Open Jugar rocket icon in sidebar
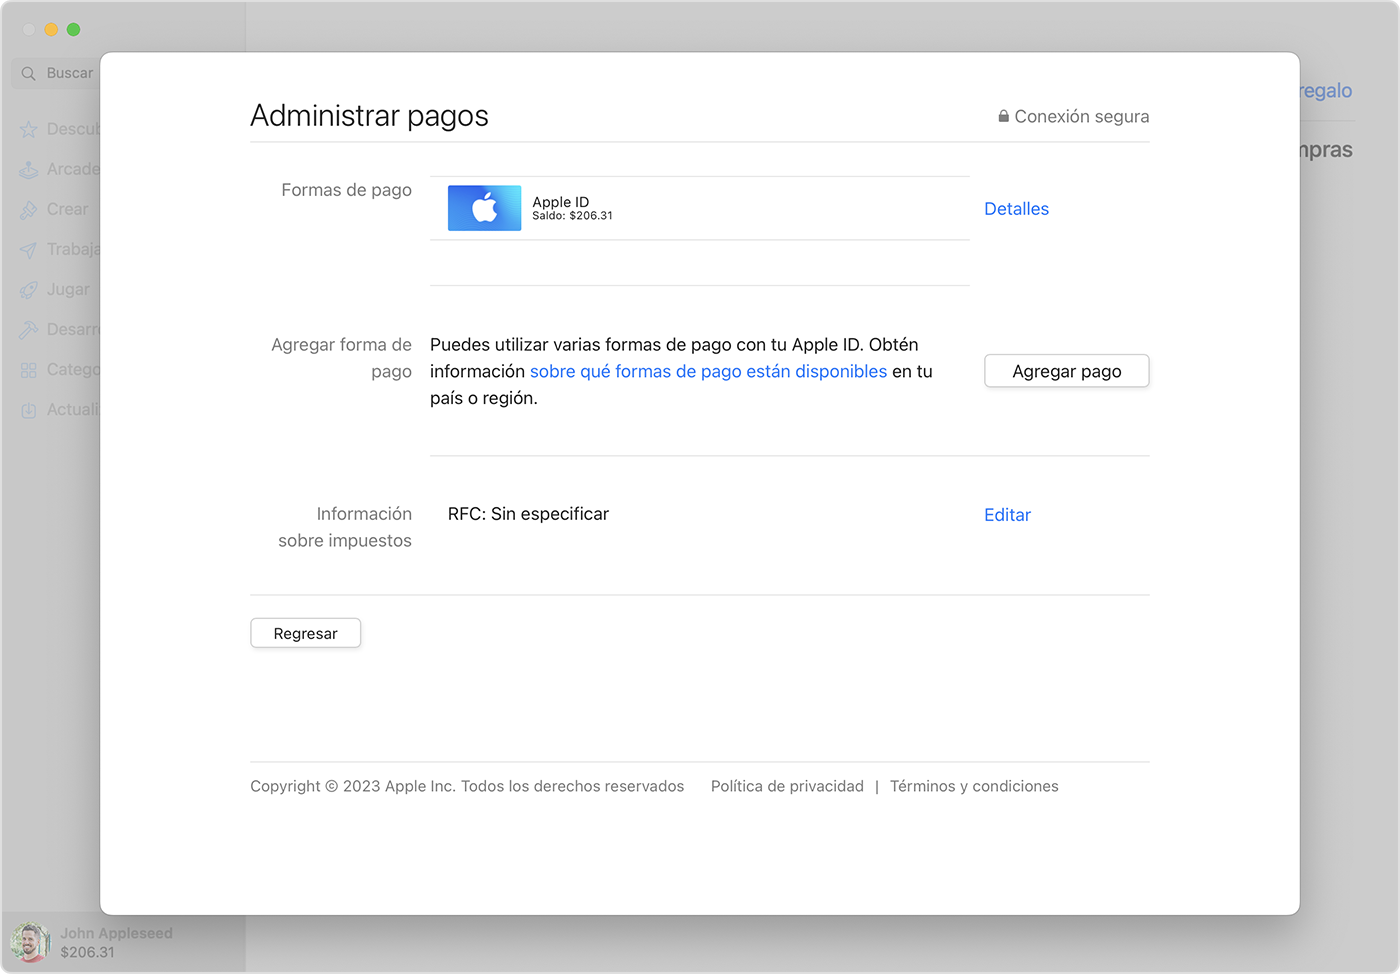Viewport: 1400px width, 974px height. (29, 289)
